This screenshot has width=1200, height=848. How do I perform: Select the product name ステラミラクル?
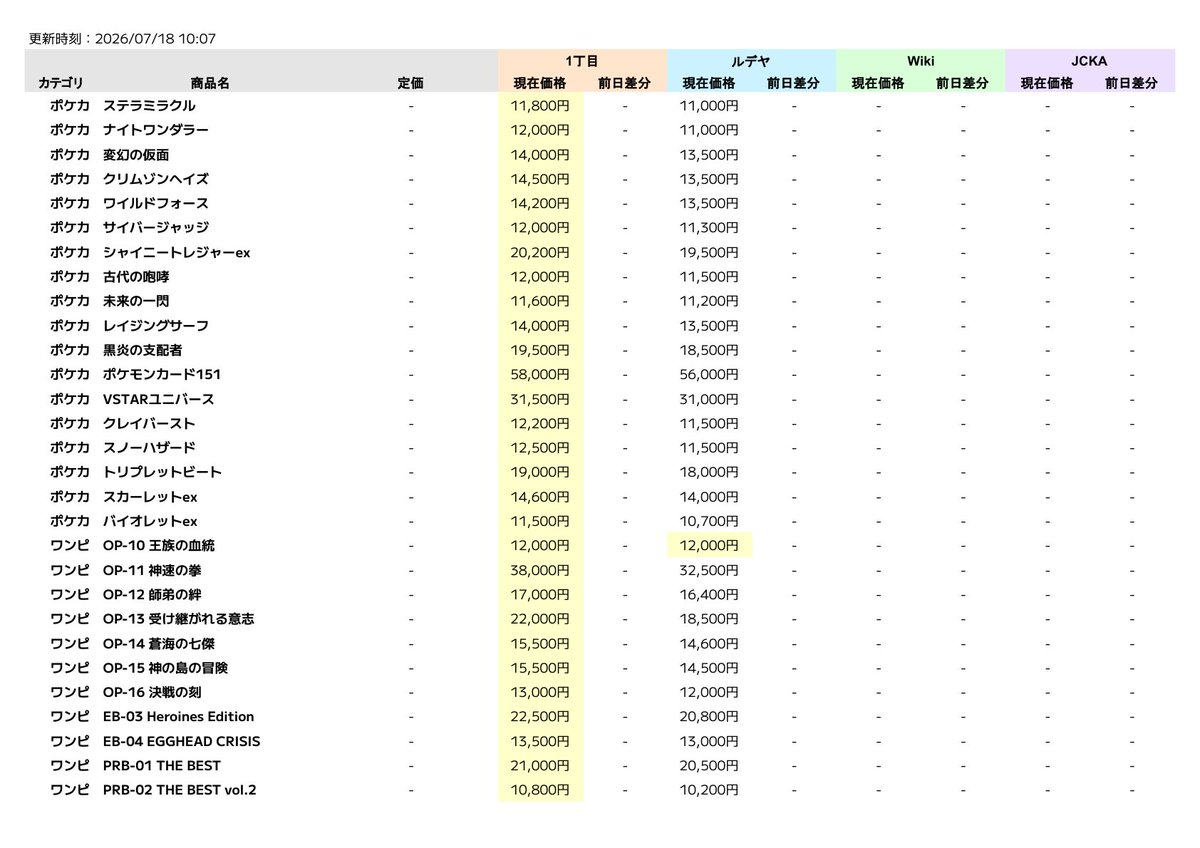pyautogui.click(x=150, y=105)
